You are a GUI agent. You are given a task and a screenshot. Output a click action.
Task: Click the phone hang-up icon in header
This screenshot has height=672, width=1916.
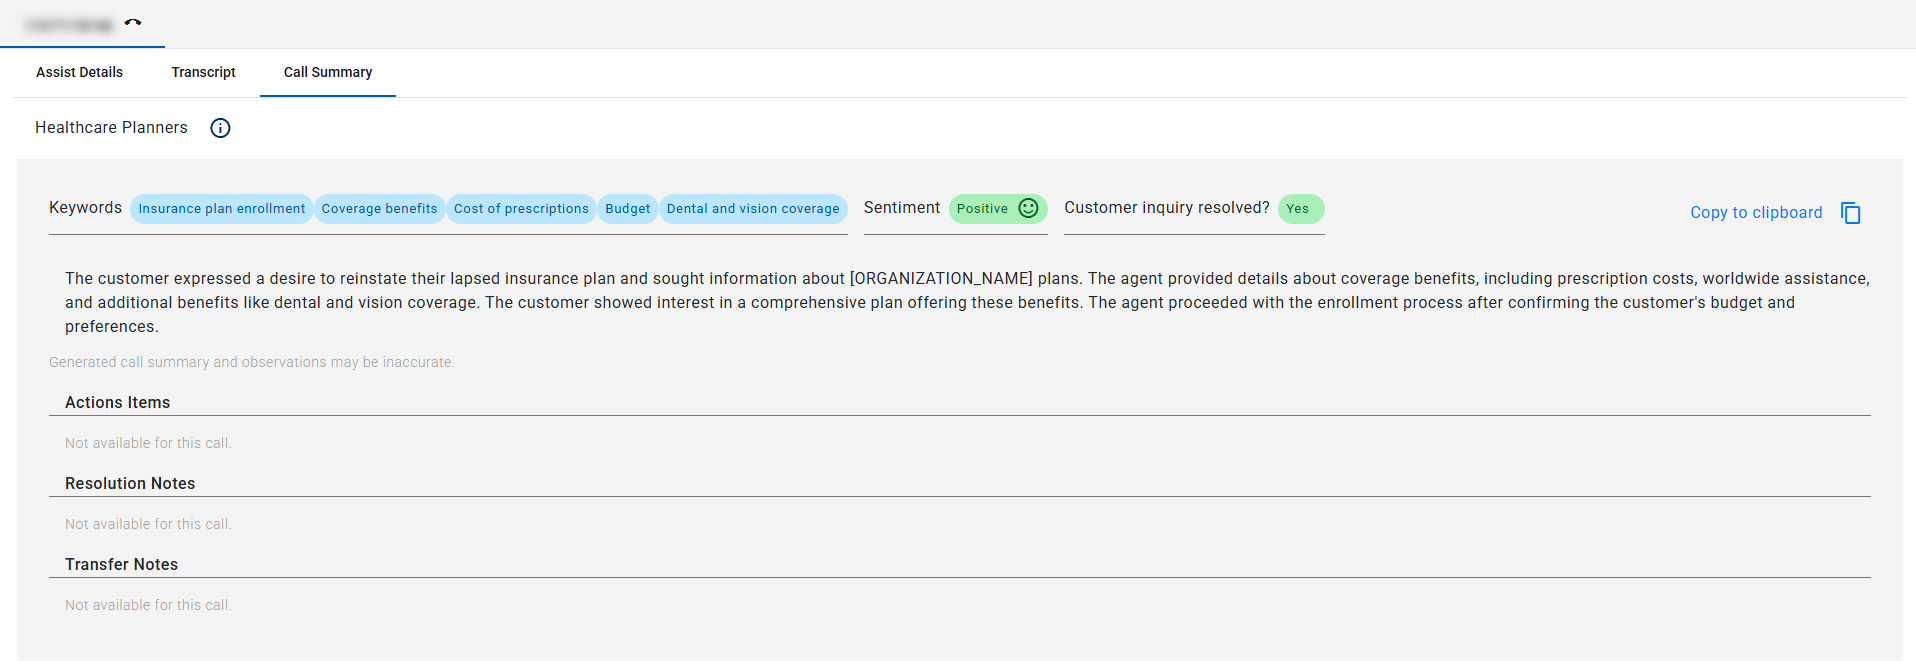(133, 23)
